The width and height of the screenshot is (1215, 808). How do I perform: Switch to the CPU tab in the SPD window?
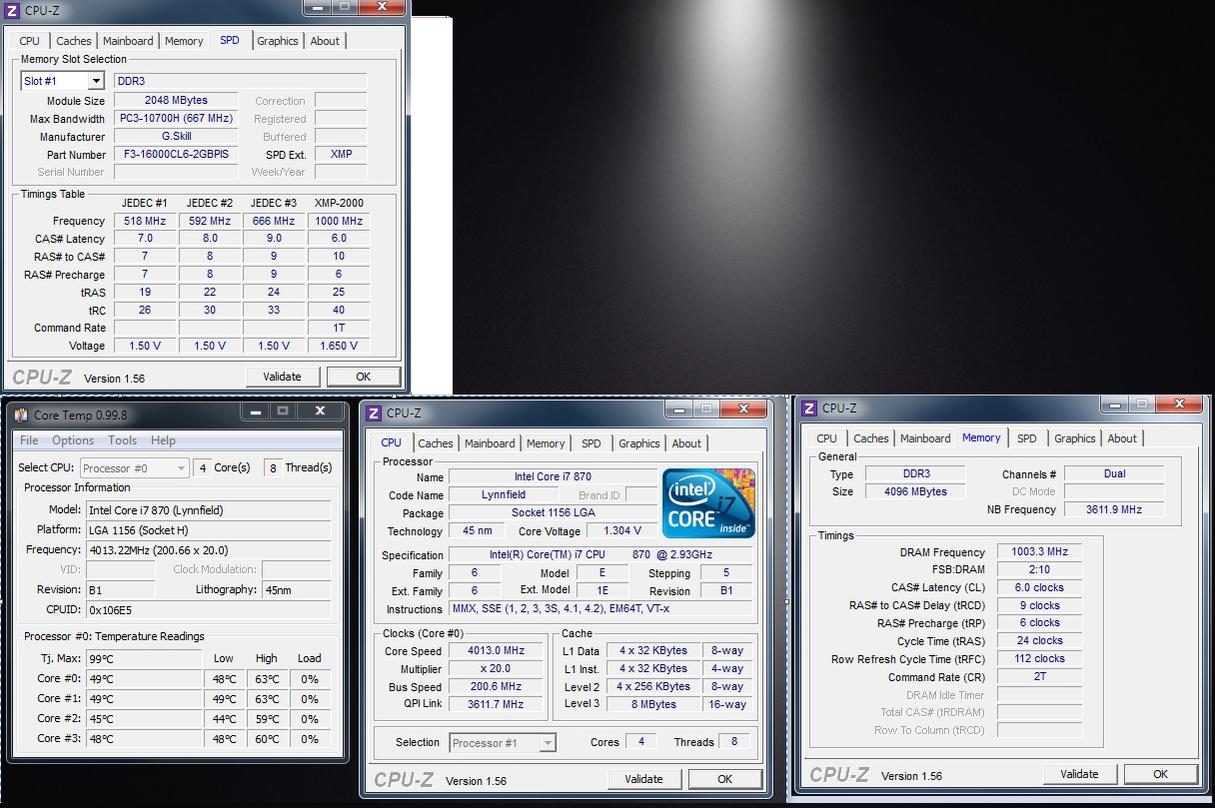30,41
